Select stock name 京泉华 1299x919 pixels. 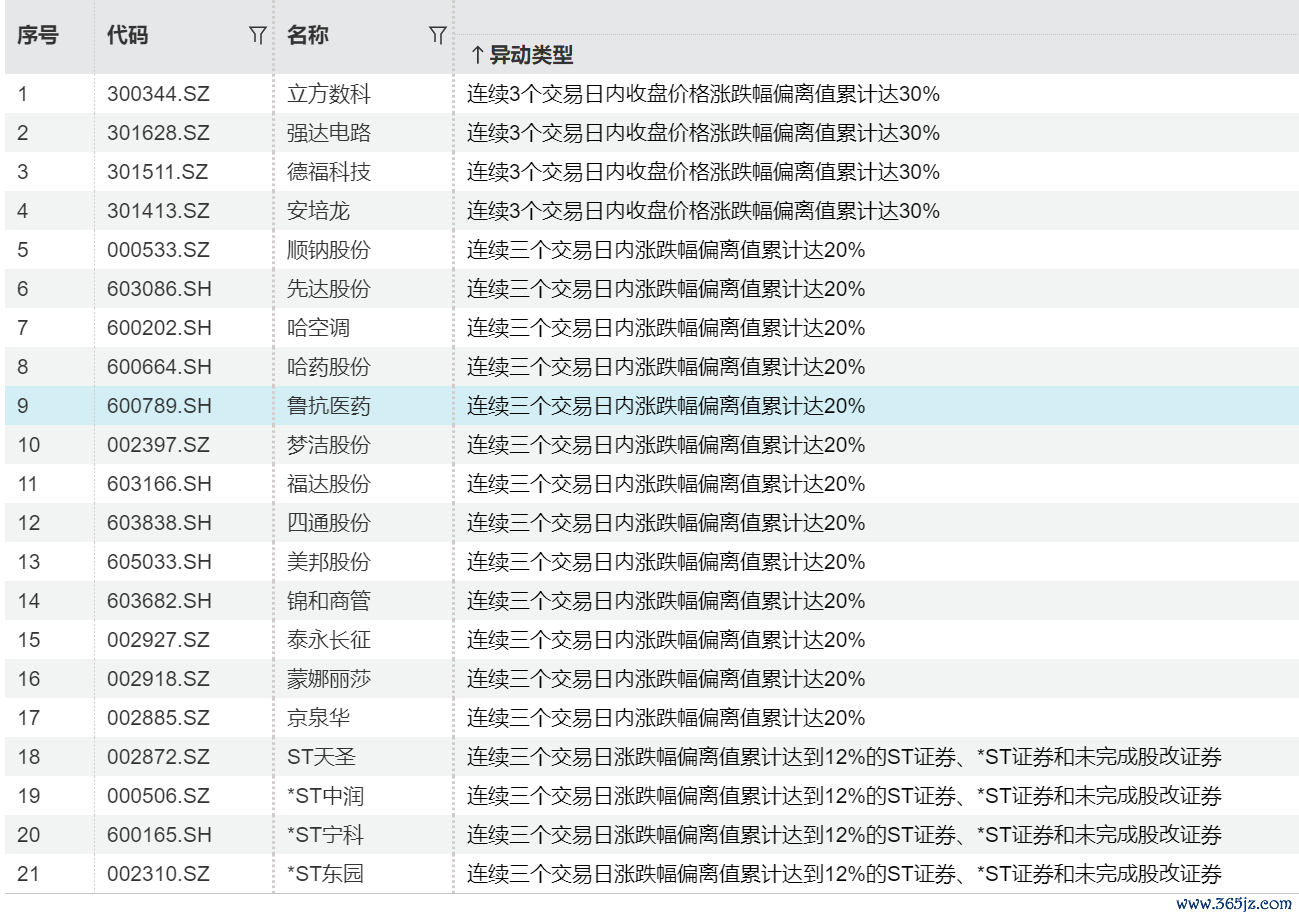pyautogui.click(x=319, y=718)
